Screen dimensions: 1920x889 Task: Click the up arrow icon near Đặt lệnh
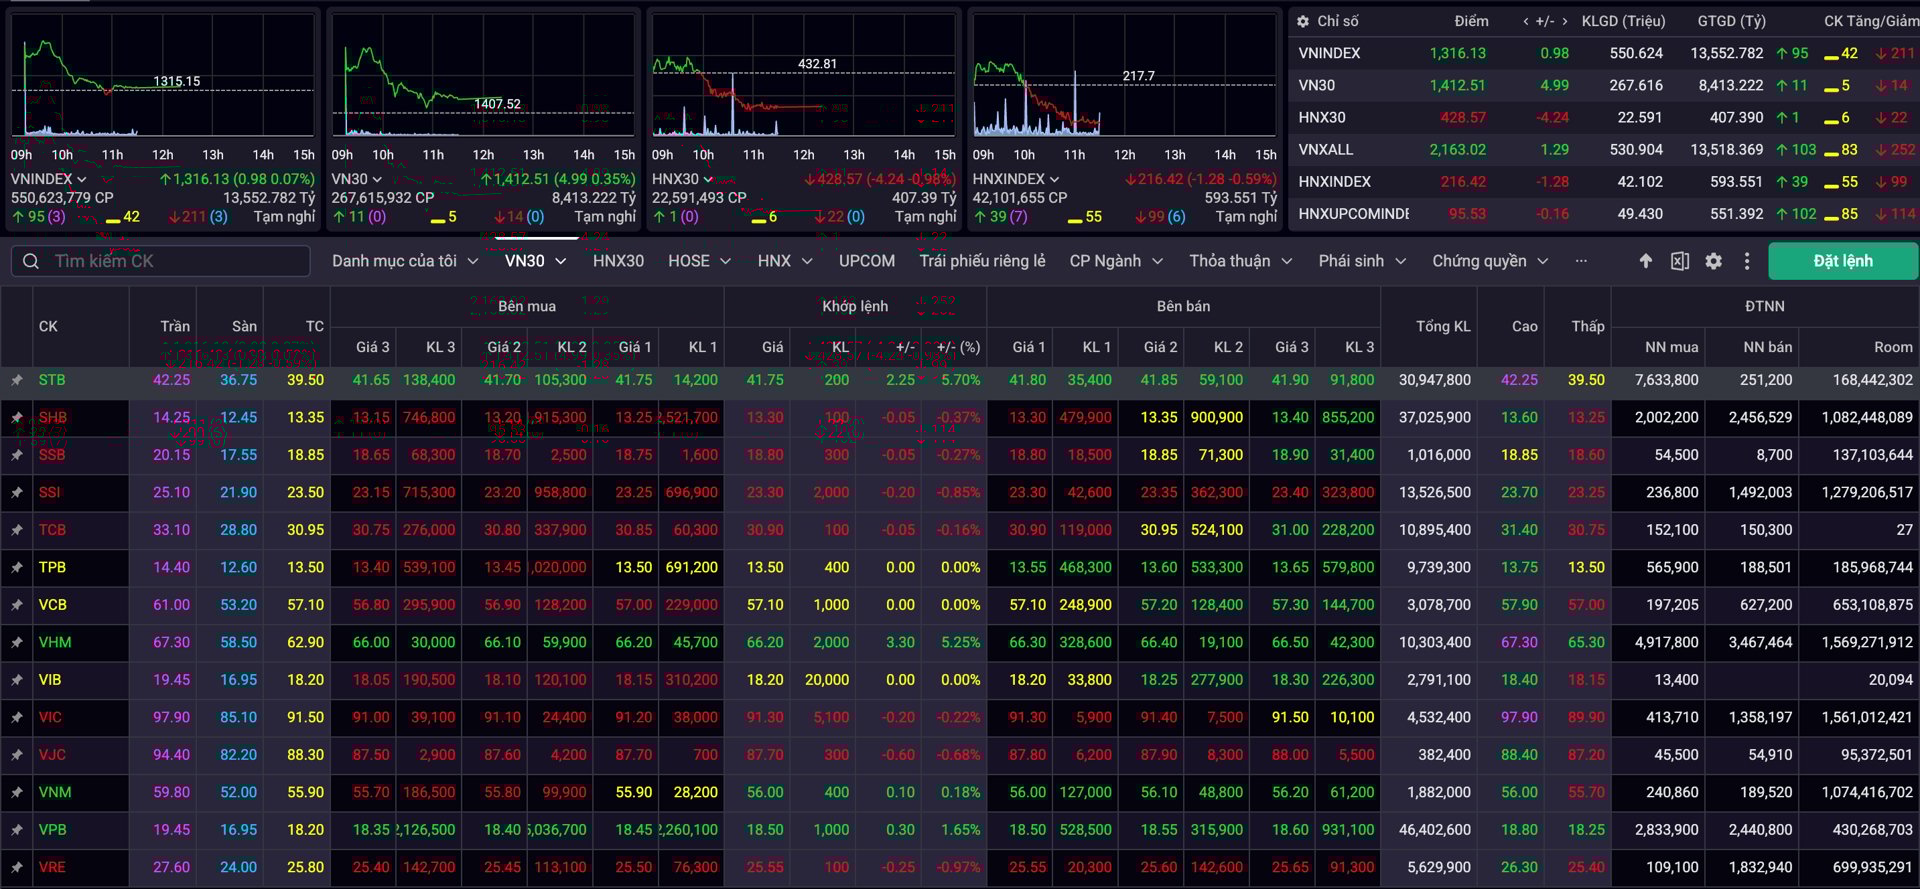[x=1646, y=261]
